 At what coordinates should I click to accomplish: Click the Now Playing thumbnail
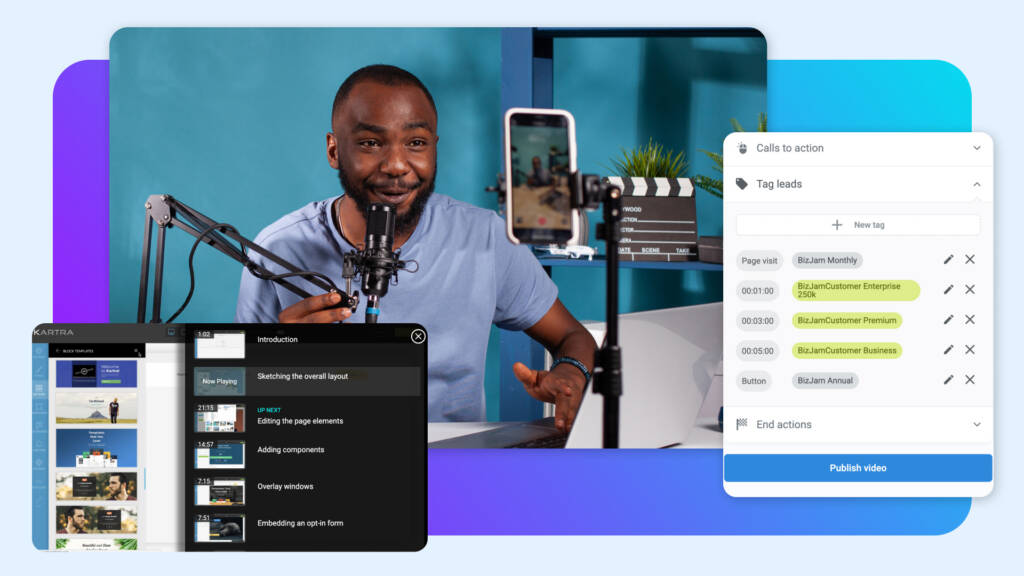click(x=219, y=381)
